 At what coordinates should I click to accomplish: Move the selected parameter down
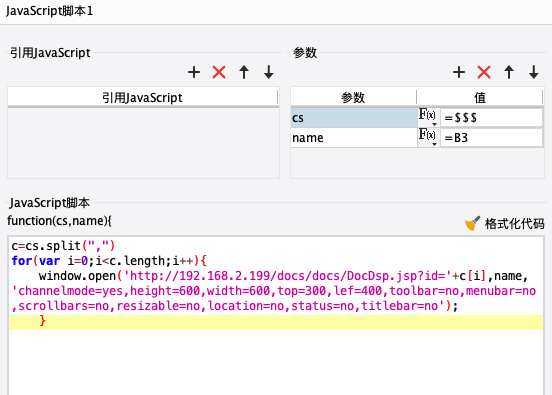[x=534, y=72]
